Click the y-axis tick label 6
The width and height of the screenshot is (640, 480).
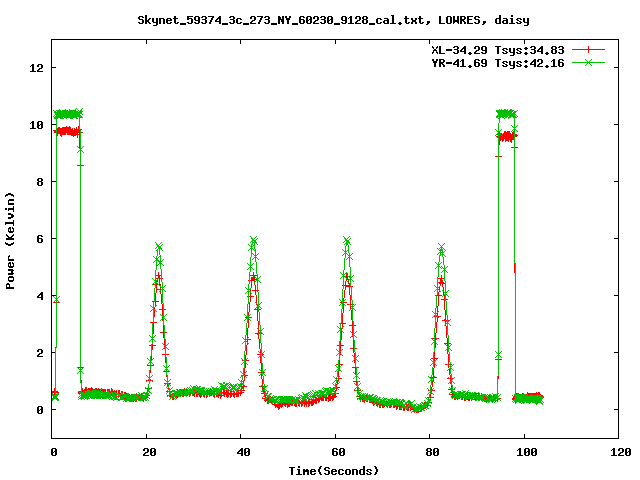(40, 239)
